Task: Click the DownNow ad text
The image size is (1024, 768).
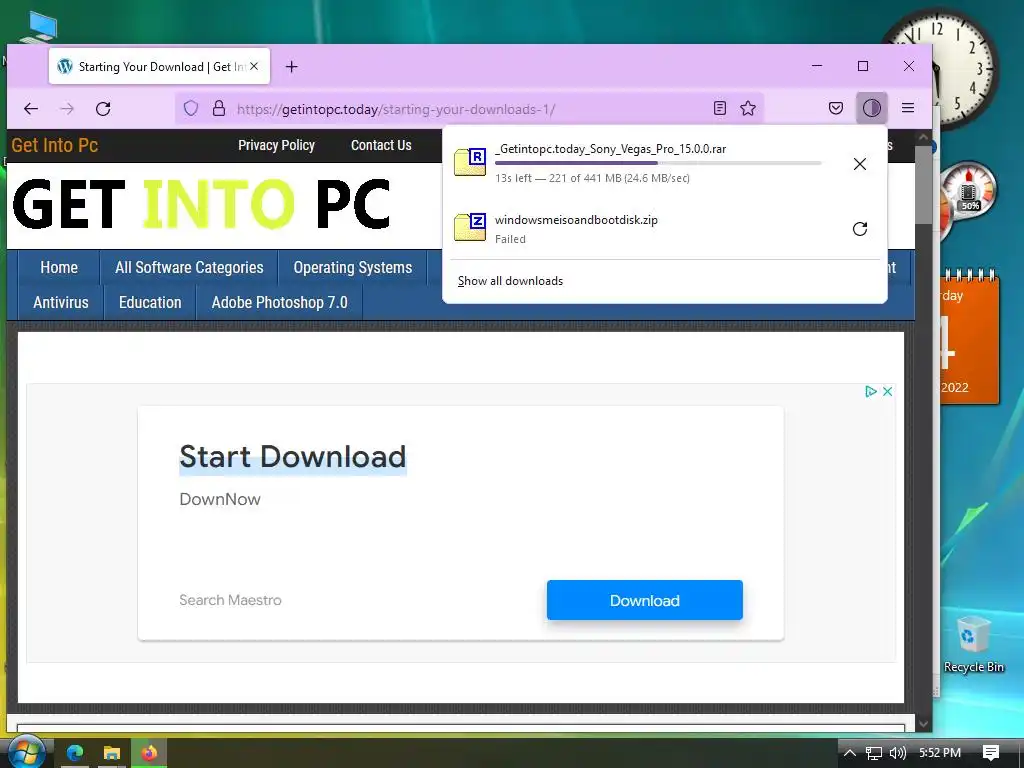Action: pos(220,499)
